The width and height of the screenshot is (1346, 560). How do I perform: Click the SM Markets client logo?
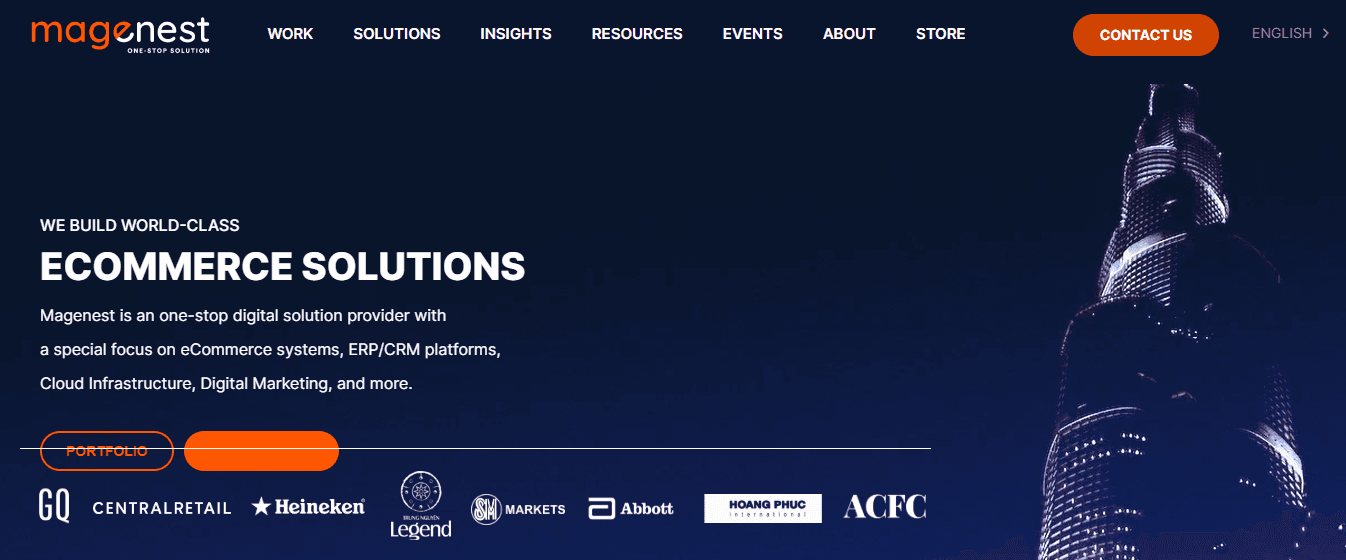tap(518, 508)
